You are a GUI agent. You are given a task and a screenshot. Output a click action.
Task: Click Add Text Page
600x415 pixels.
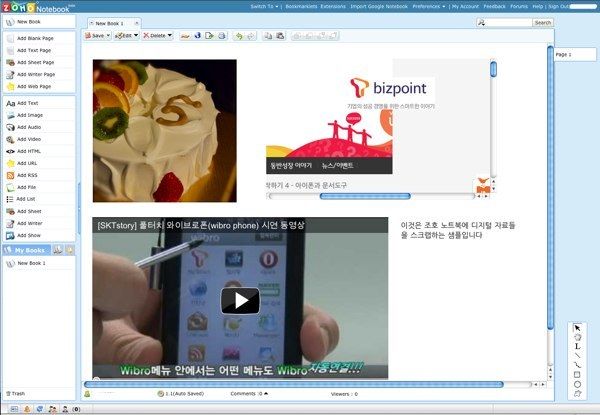[29, 50]
